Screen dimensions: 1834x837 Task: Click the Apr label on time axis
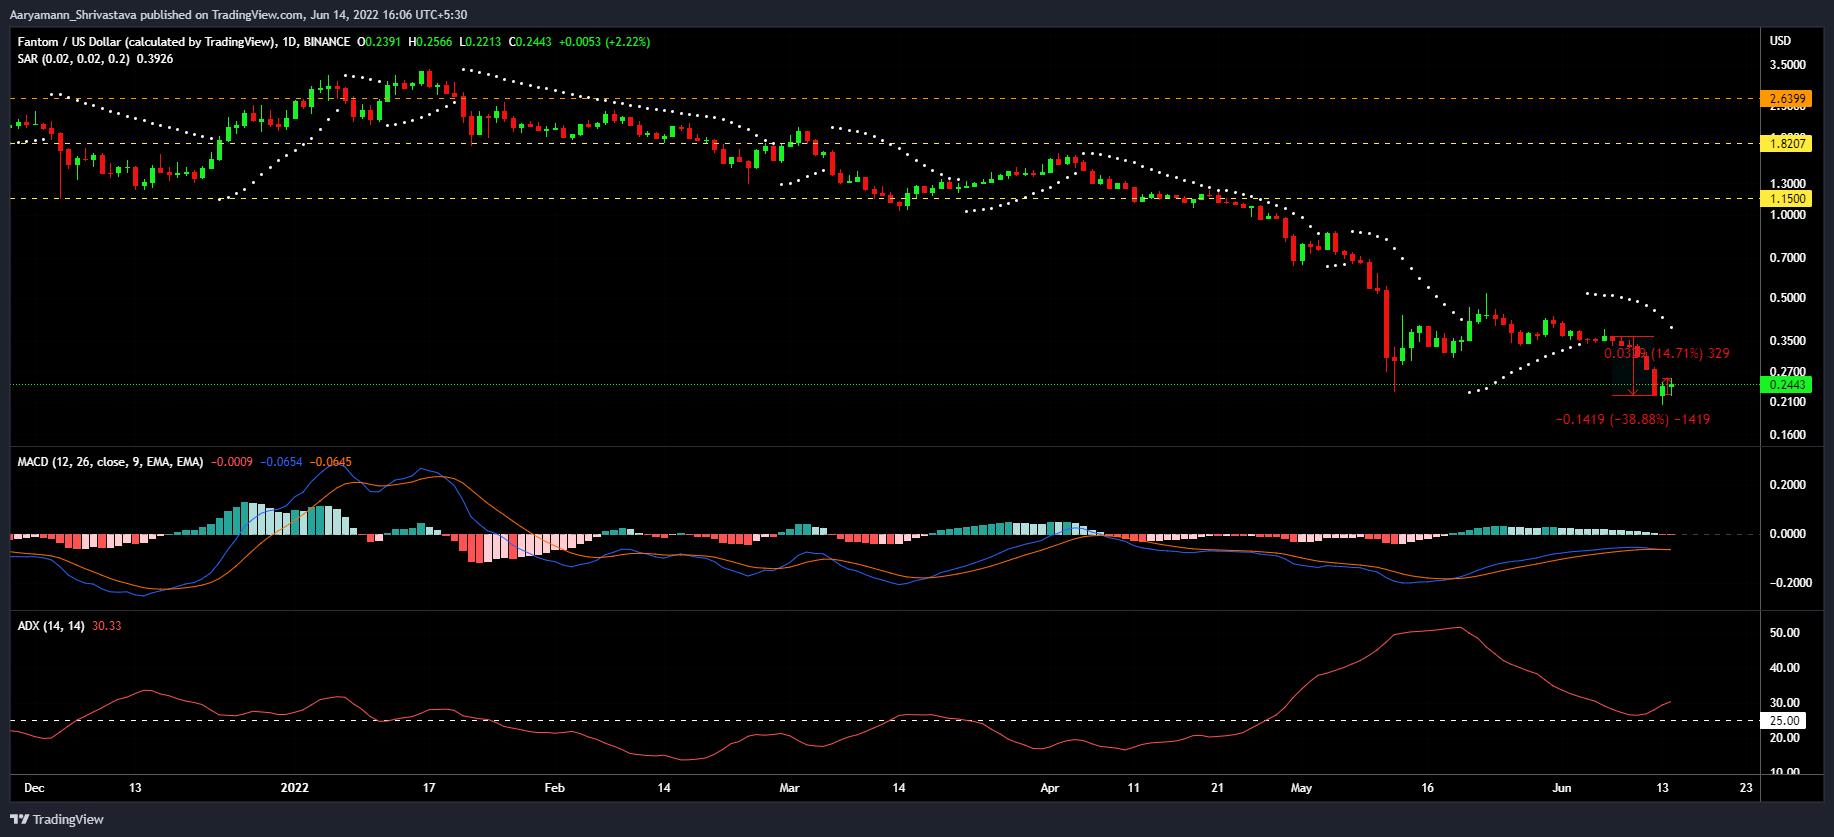[1050, 788]
